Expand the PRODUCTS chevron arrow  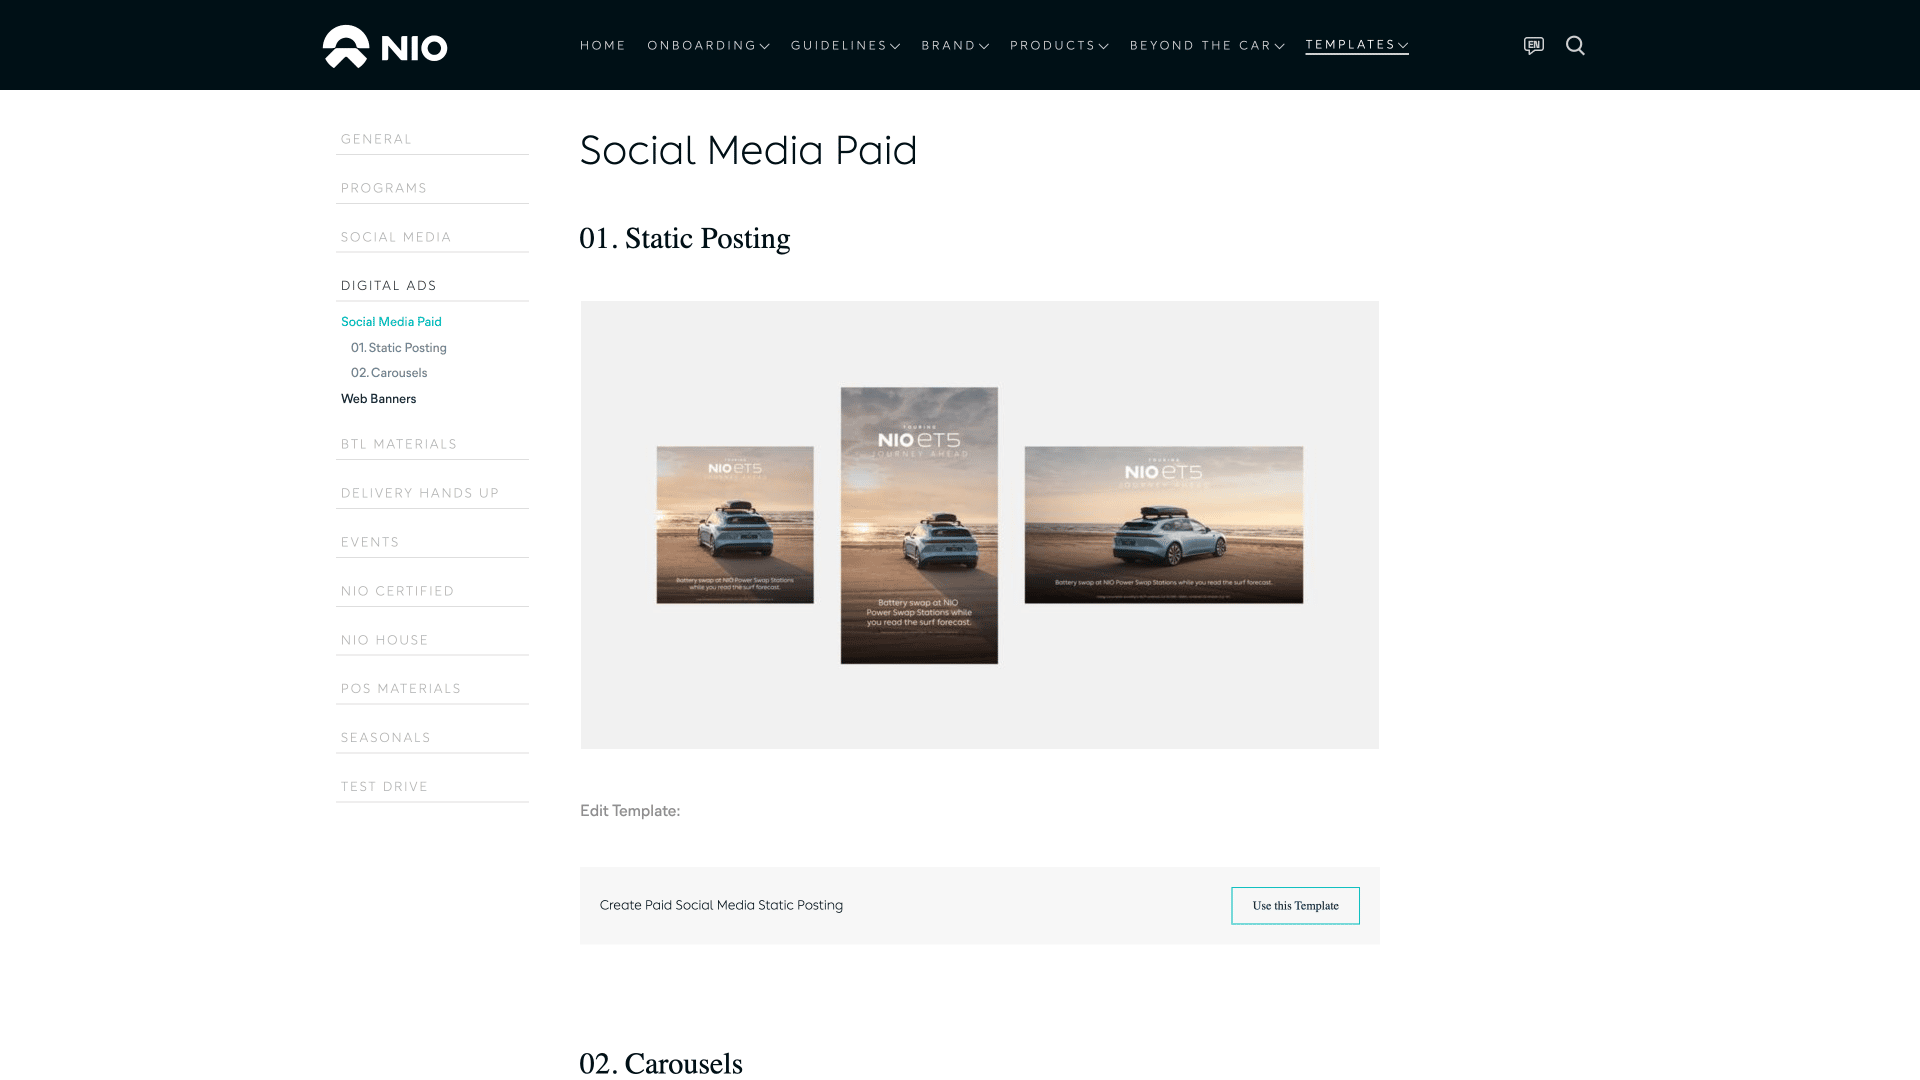(1103, 46)
